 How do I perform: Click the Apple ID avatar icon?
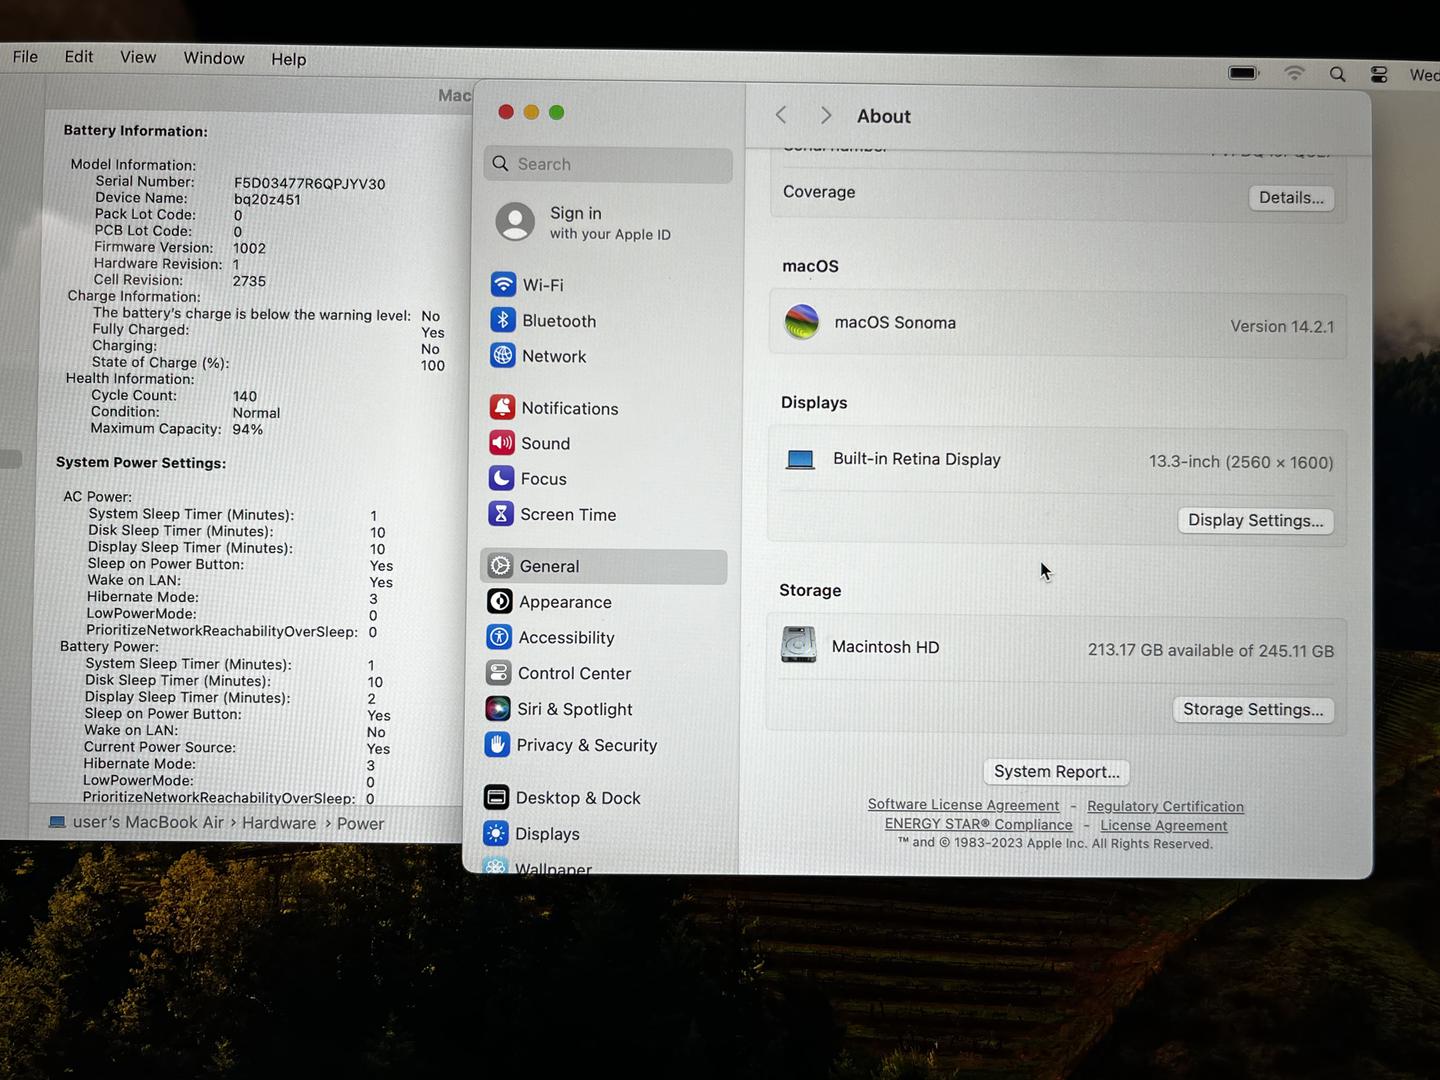515,222
